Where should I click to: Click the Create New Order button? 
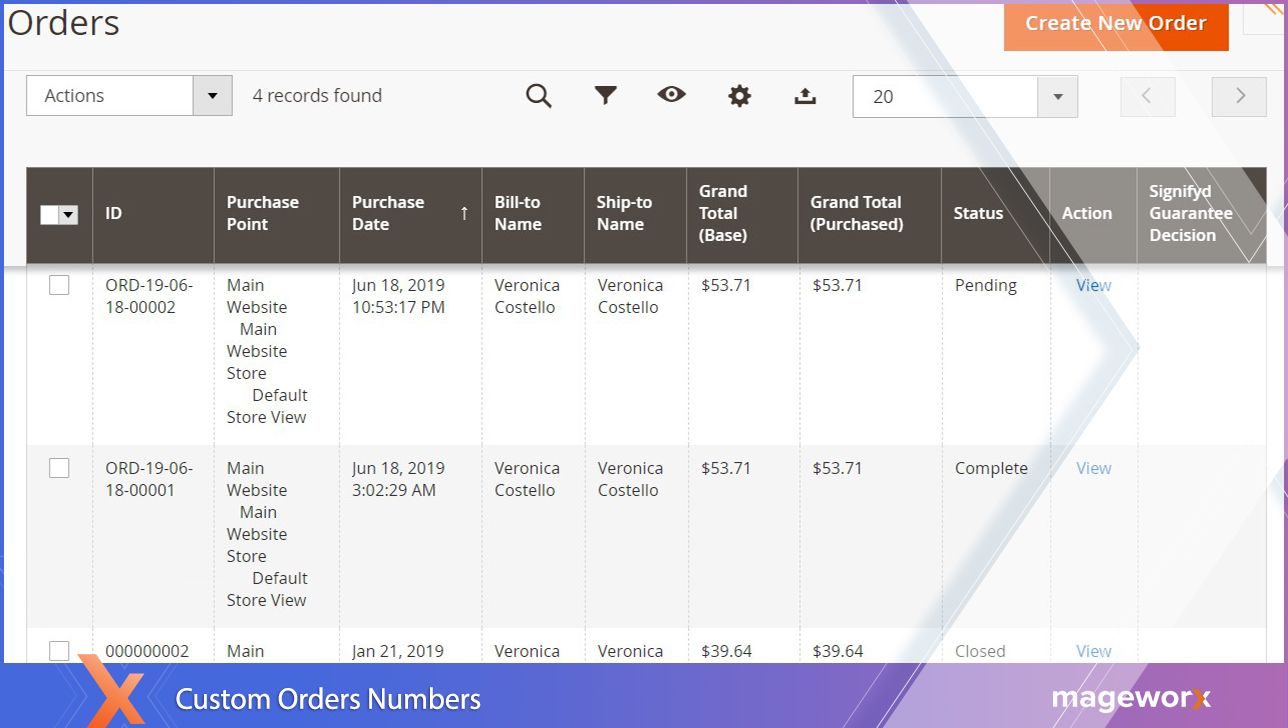tap(1115, 24)
